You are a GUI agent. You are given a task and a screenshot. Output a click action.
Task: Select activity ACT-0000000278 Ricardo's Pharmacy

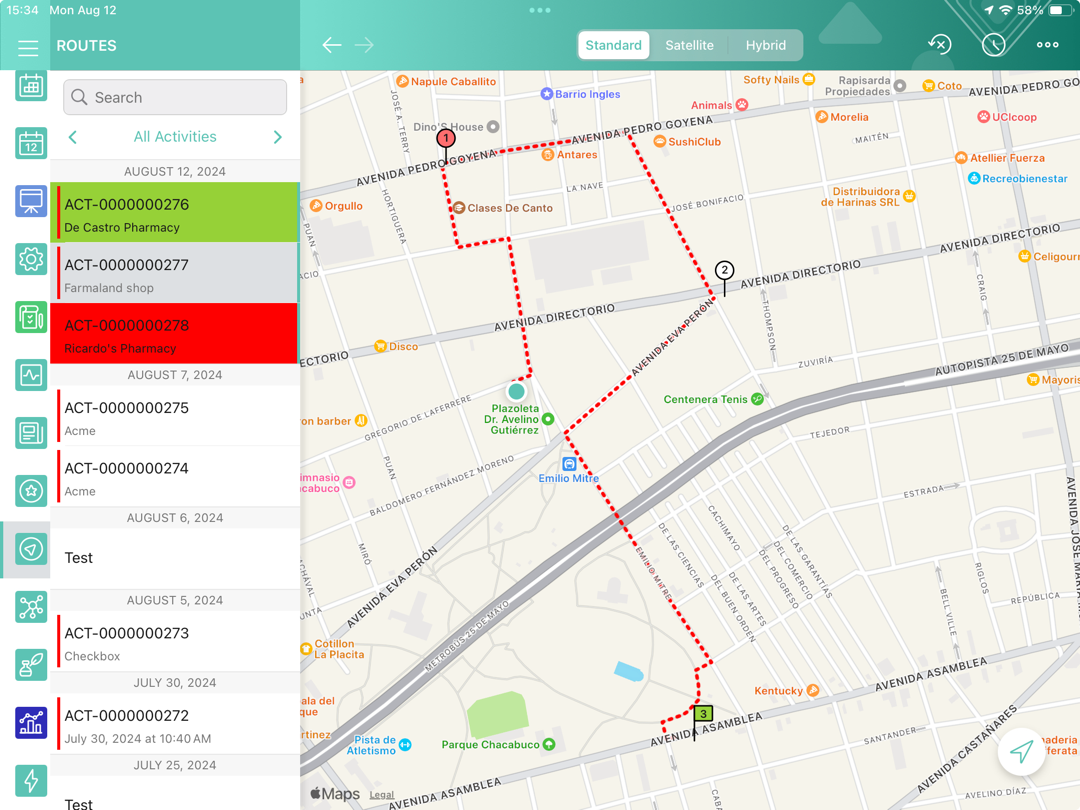(175, 333)
